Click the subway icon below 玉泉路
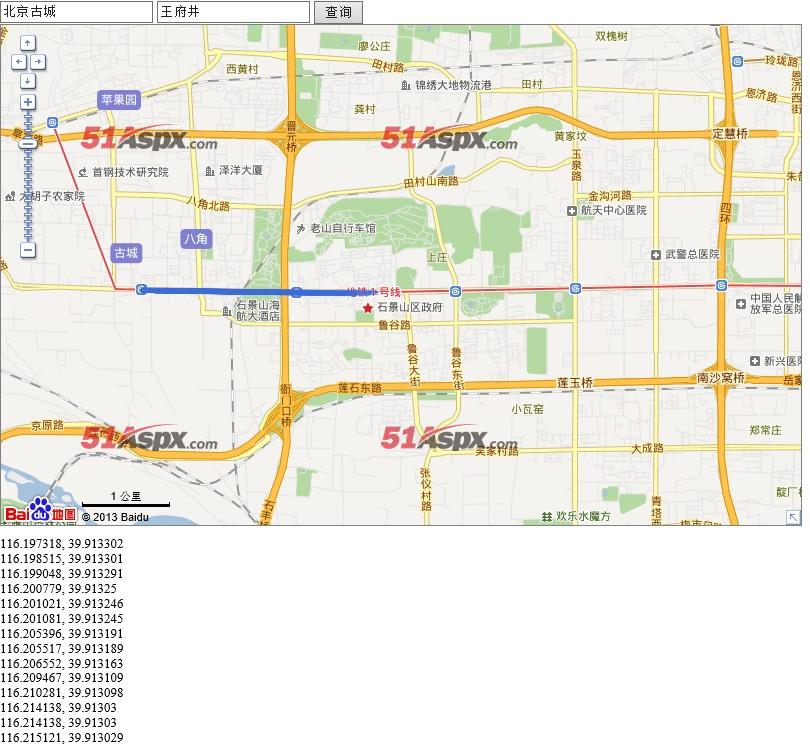The height and width of the screenshot is (744, 810). pos(575,288)
